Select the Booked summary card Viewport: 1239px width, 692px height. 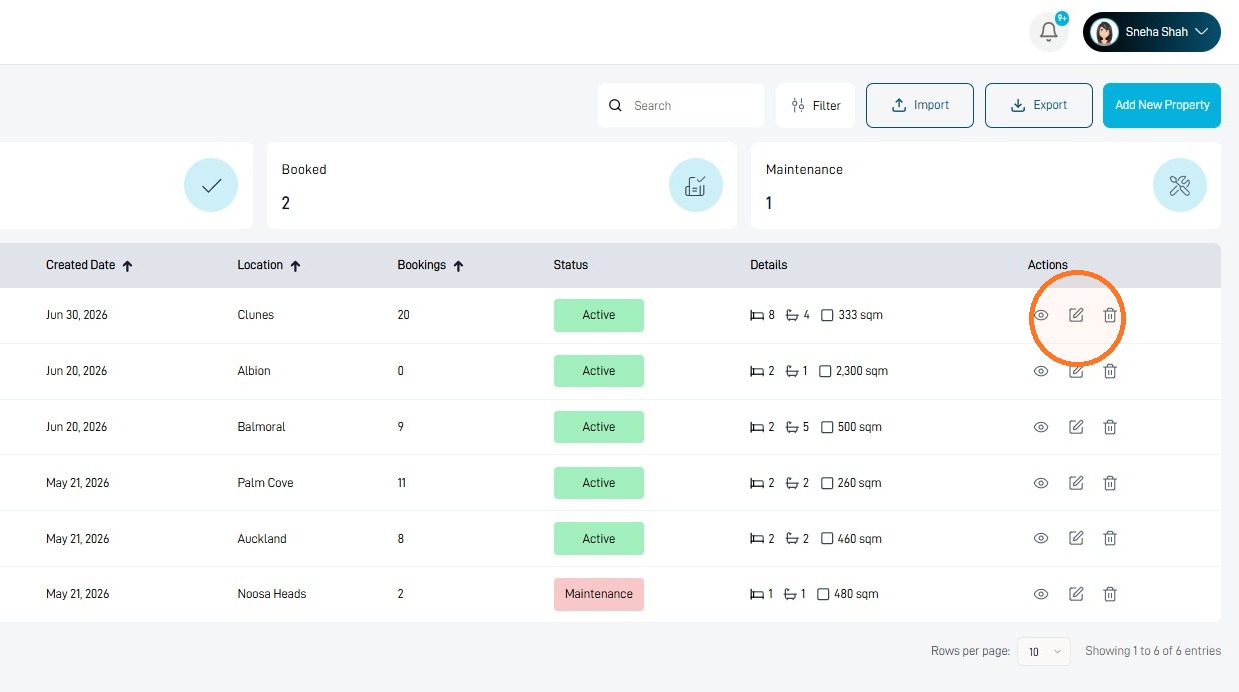(502, 186)
